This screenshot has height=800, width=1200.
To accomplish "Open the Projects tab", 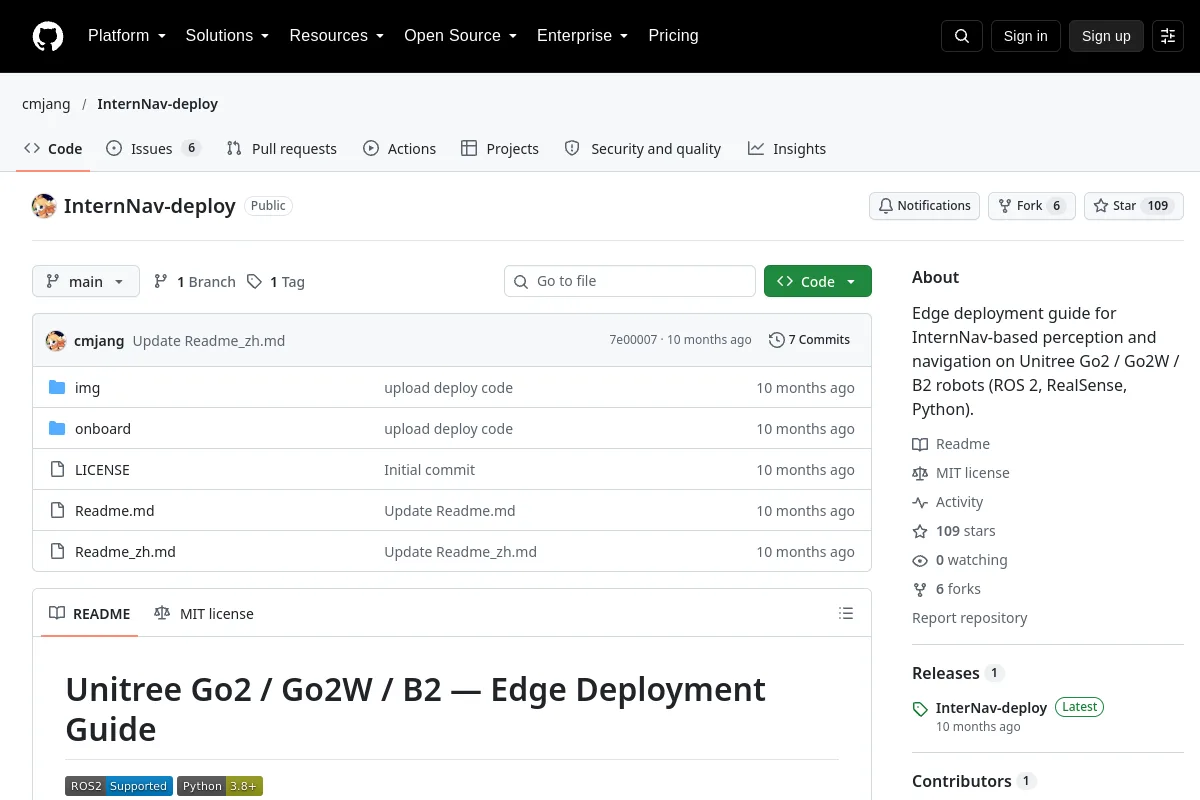I will (x=500, y=148).
